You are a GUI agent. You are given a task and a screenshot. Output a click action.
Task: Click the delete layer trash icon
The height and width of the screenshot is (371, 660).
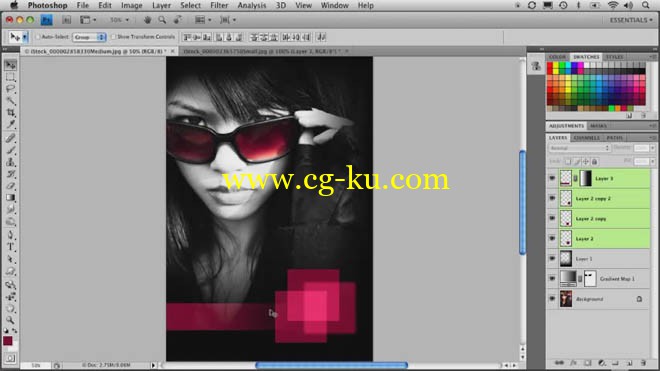[x=643, y=363]
